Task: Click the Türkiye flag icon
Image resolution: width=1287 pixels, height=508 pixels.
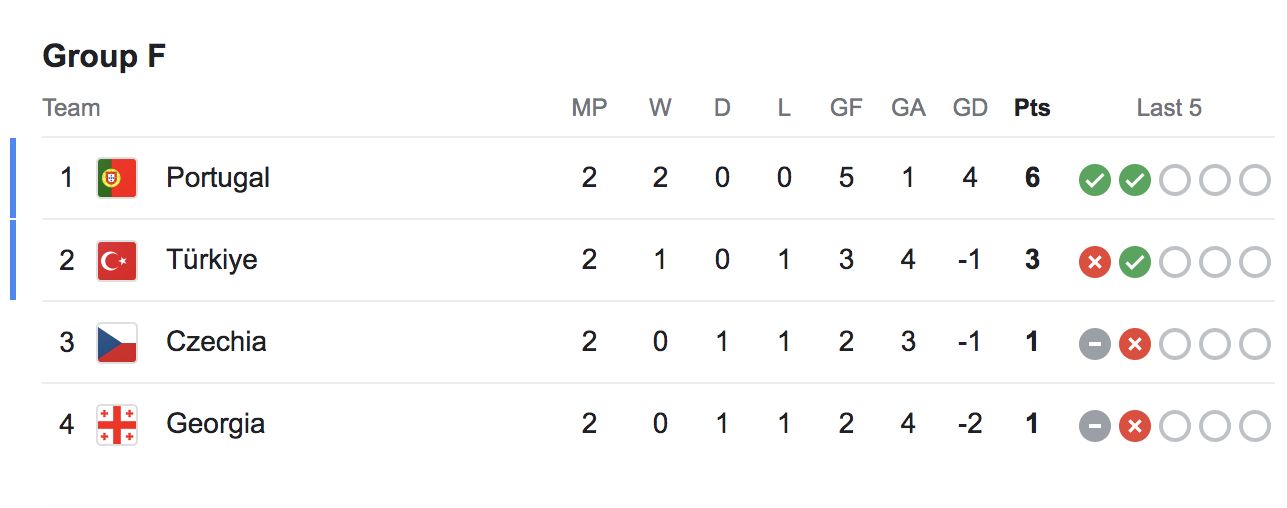Action: tap(117, 260)
